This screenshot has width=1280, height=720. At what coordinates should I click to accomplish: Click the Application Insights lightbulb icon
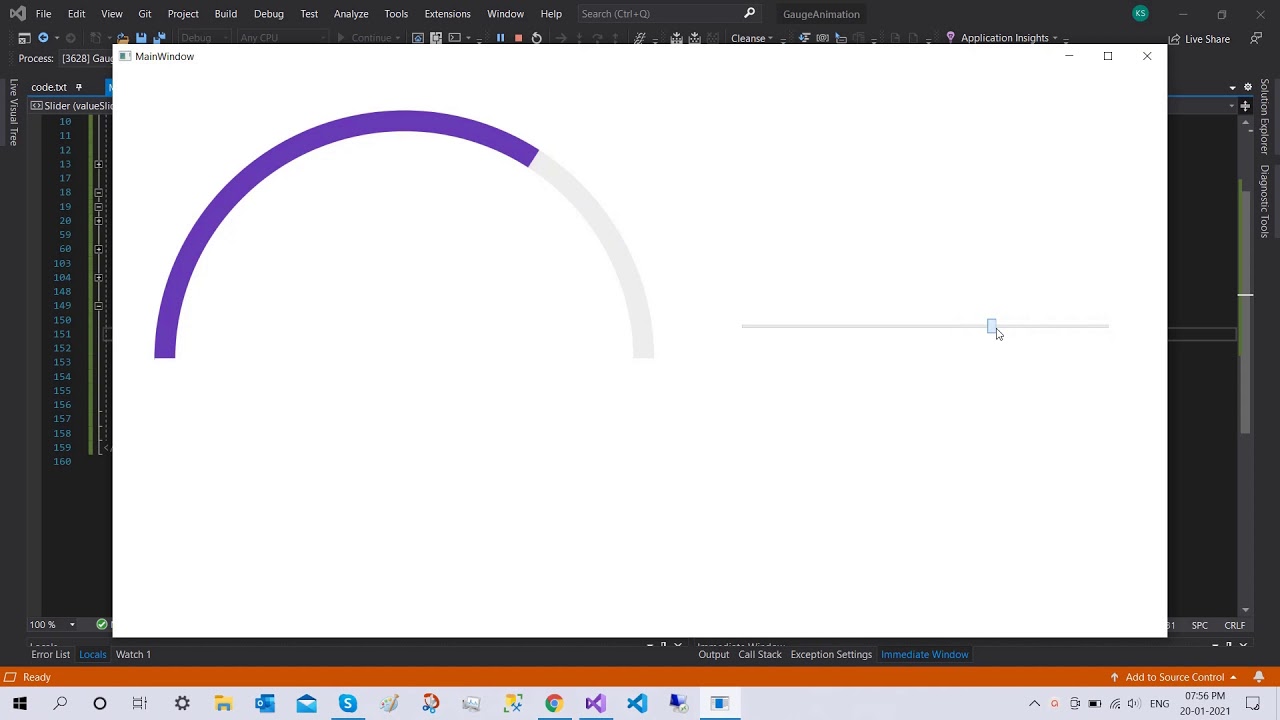[x=950, y=38]
